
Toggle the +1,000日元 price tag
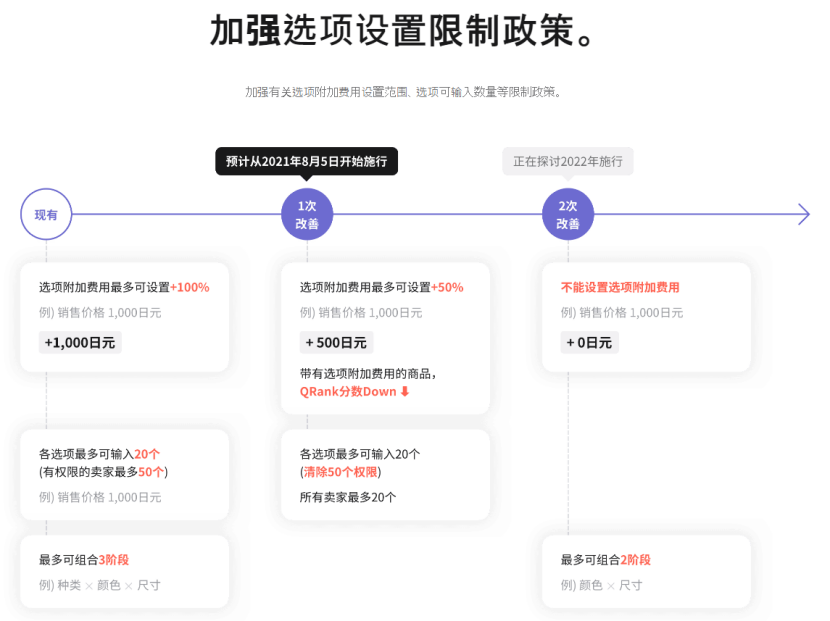[79, 343]
